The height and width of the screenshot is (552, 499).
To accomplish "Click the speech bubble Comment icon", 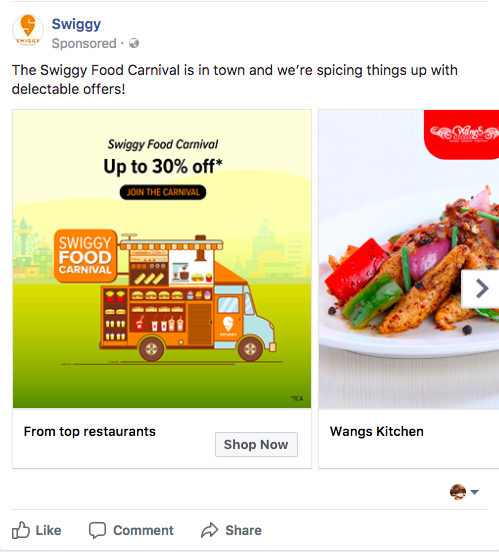I will pos(97,531).
